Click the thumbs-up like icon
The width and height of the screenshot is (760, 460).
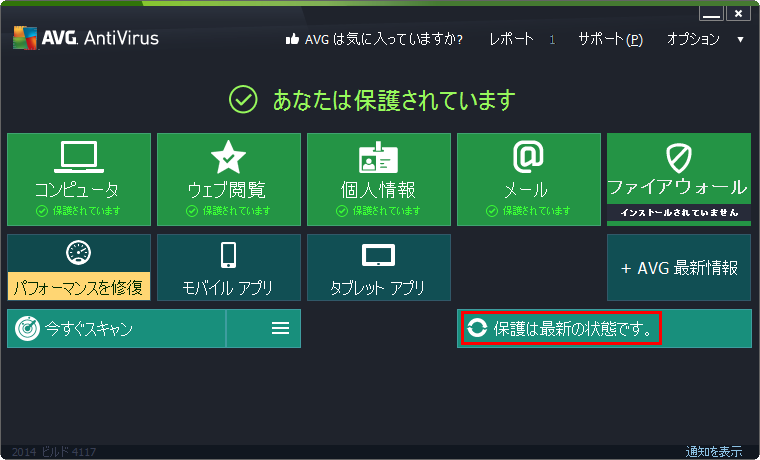[292, 39]
